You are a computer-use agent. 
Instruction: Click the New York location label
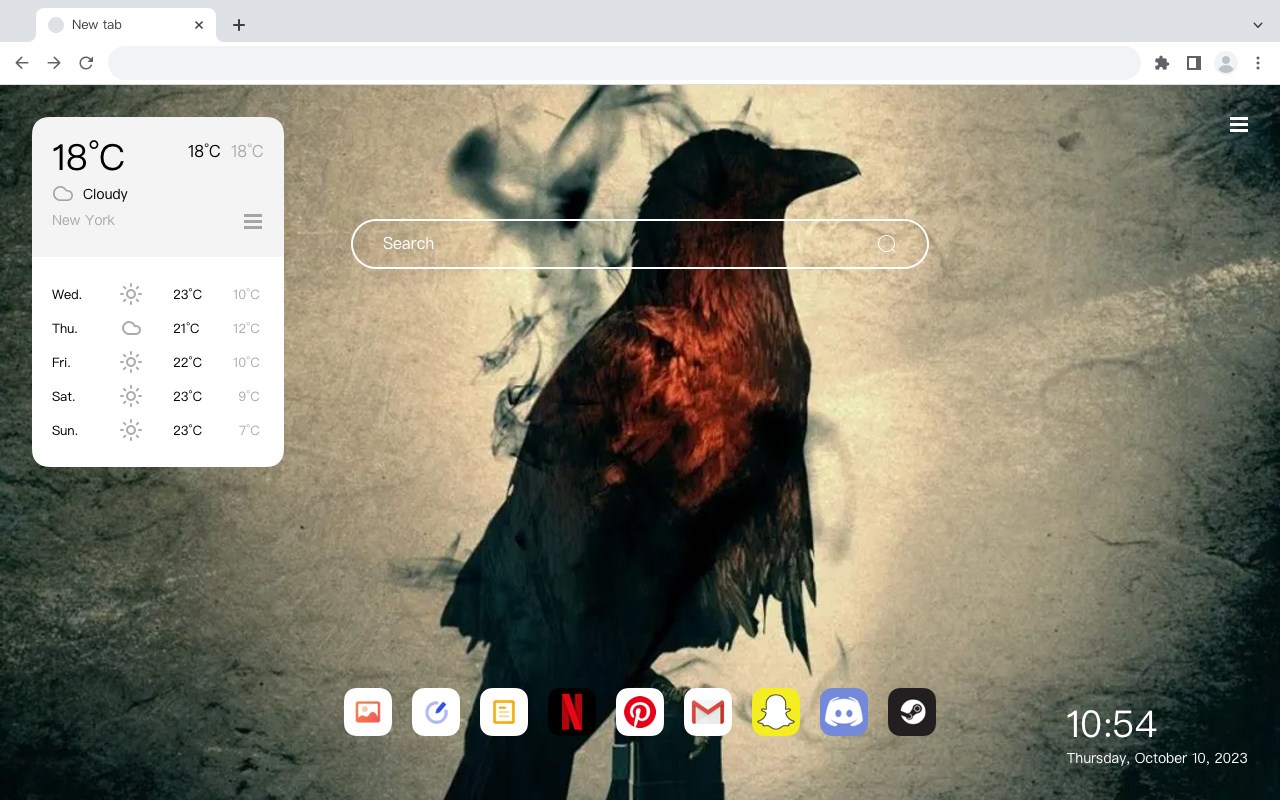pyautogui.click(x=83, y=220)
